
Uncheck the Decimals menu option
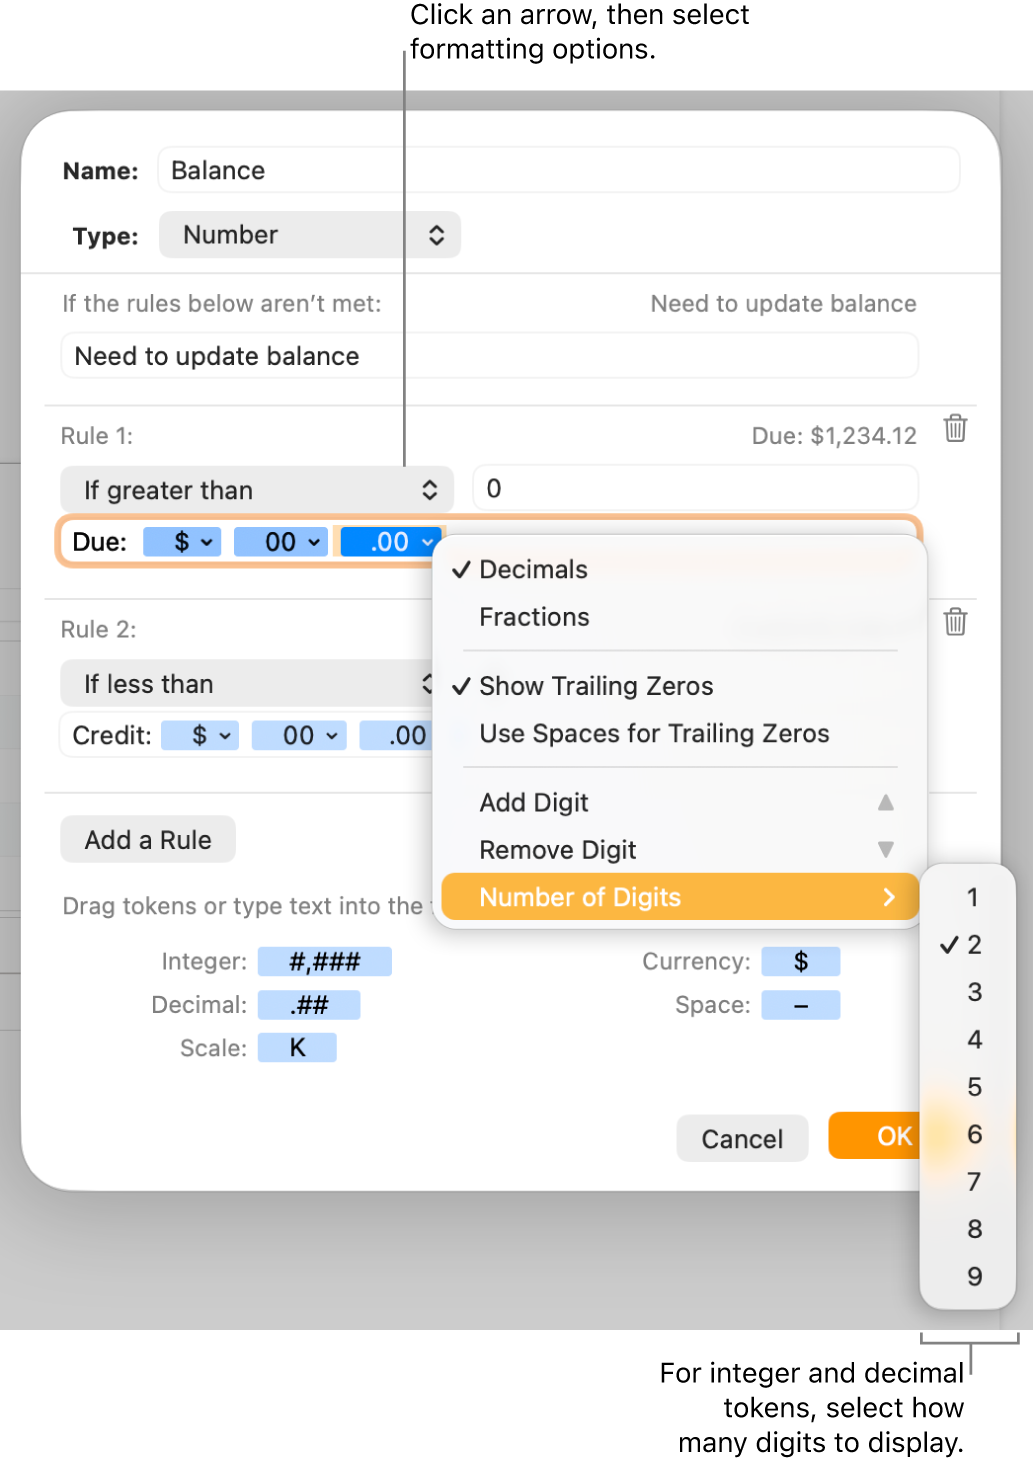coord(533,569)
